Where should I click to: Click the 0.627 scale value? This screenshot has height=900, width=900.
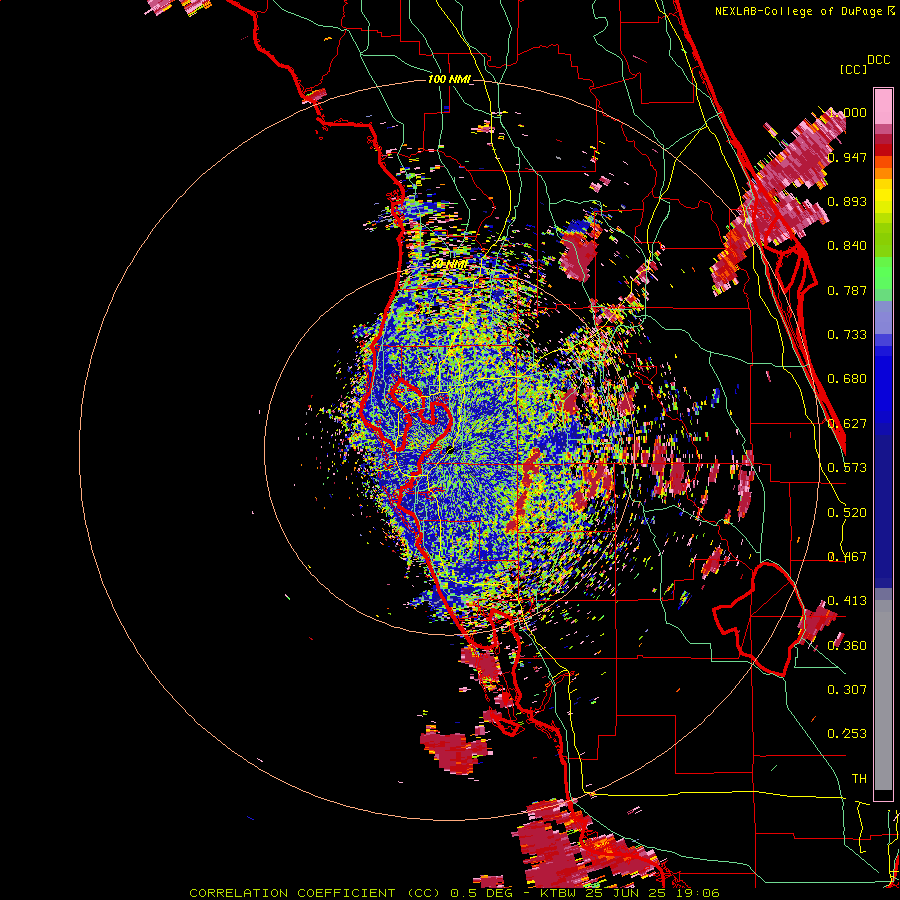pyautogui.click(x=847, y=424)
